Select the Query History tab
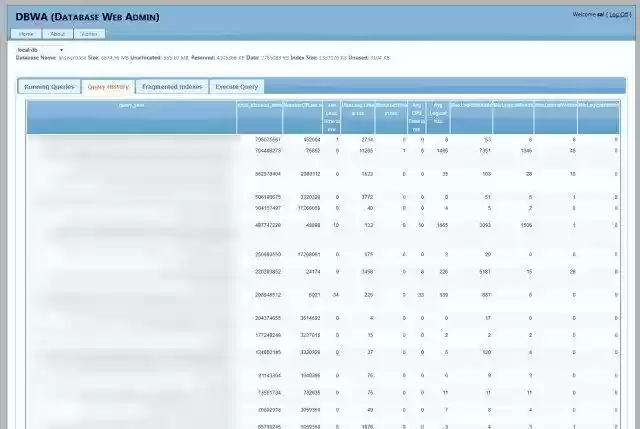 tap(108, 87)
